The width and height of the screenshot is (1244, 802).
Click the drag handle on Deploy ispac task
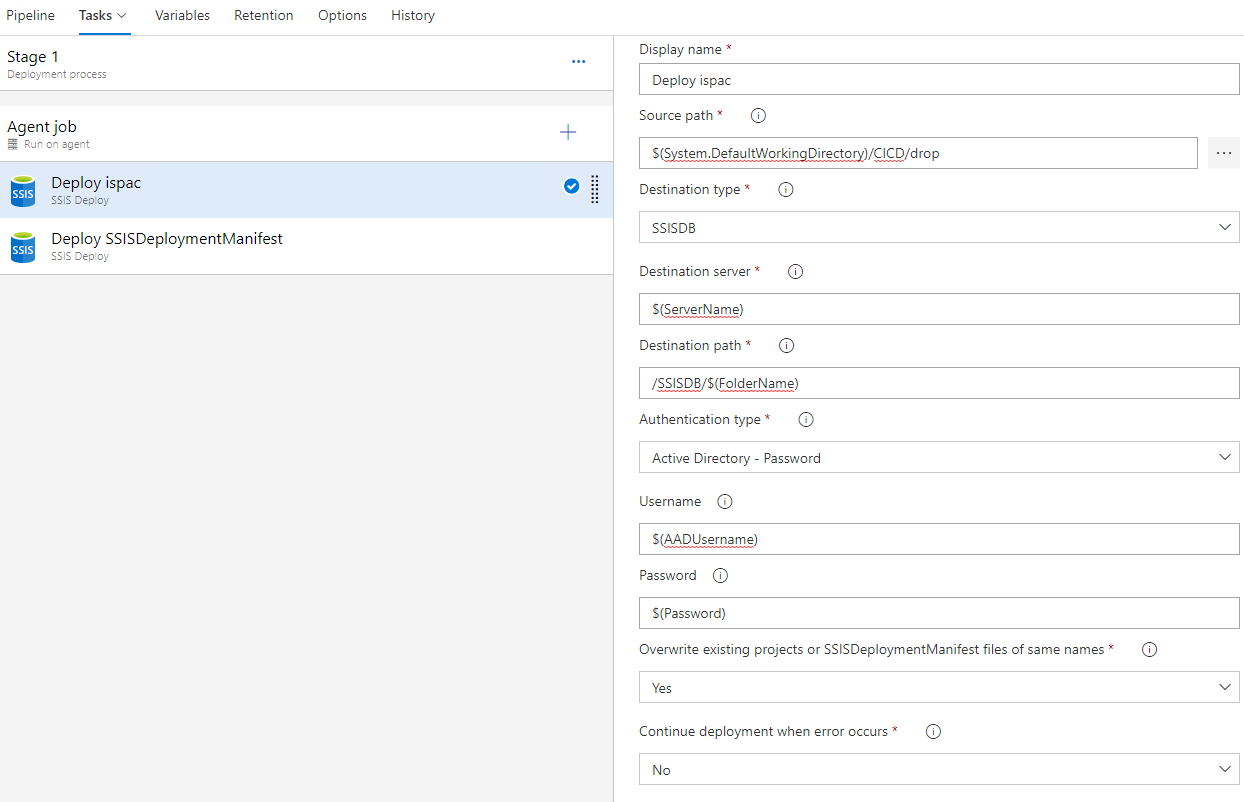point(594,190)
